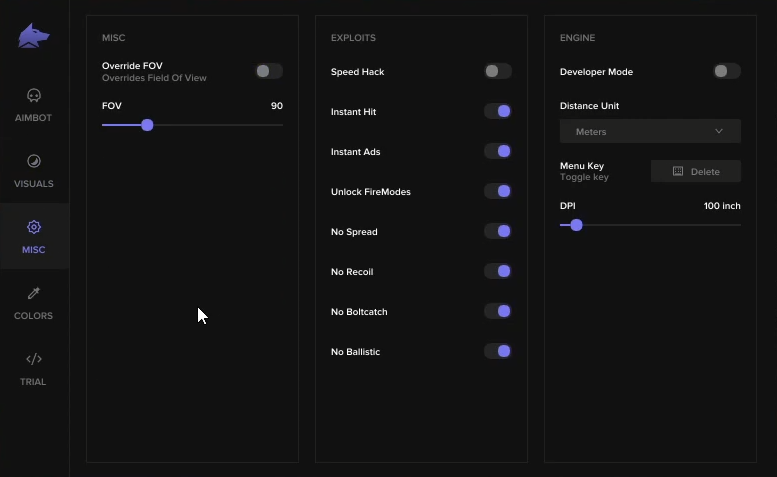Open the Trial code brackets icon
This screenshot has height=477, width=777.
[x=33, y=359]
